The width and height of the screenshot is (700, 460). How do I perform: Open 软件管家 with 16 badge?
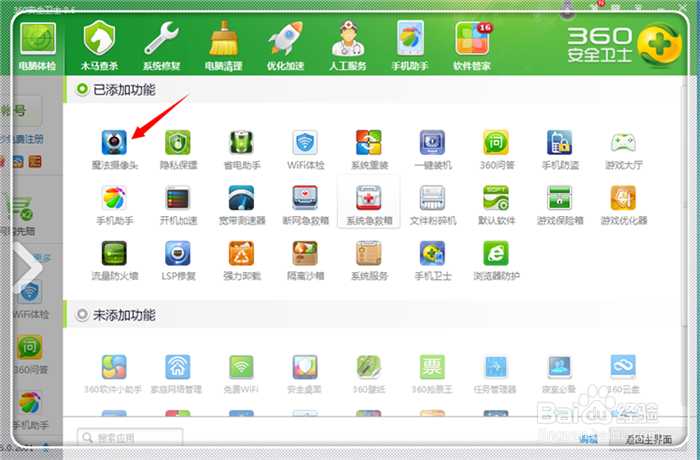pos(472,46)
